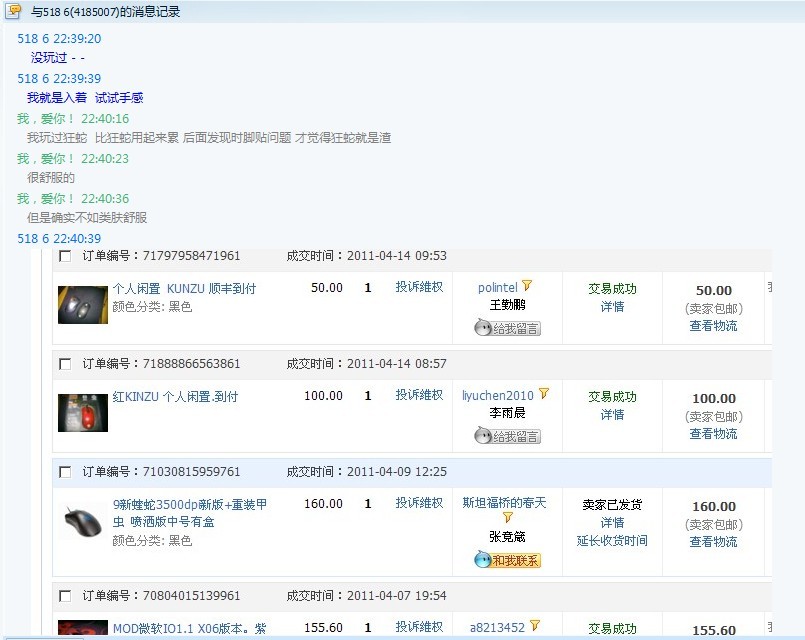Click 查看物流 for the 100.00 order
Image resolution: width=805 pixels, height=640 pixels.
[x=713, y=434]
